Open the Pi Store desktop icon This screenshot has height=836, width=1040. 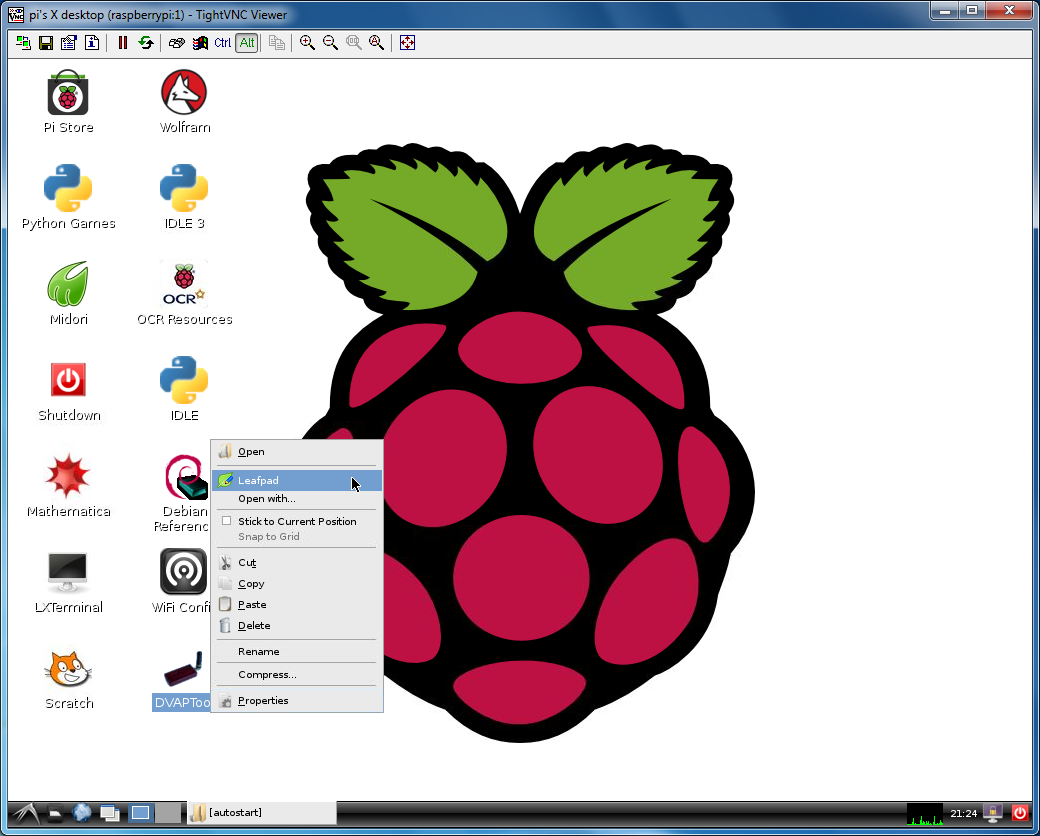pos(68,102)
